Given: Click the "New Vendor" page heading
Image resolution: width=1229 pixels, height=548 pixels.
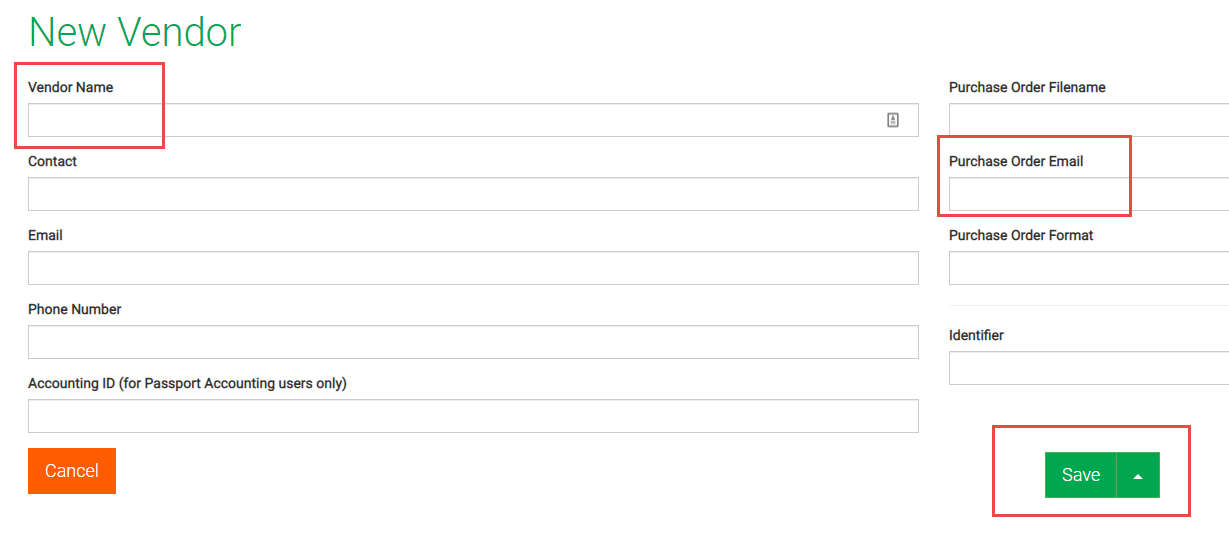Looking at the screenshot, I should [x=135, y=32].
